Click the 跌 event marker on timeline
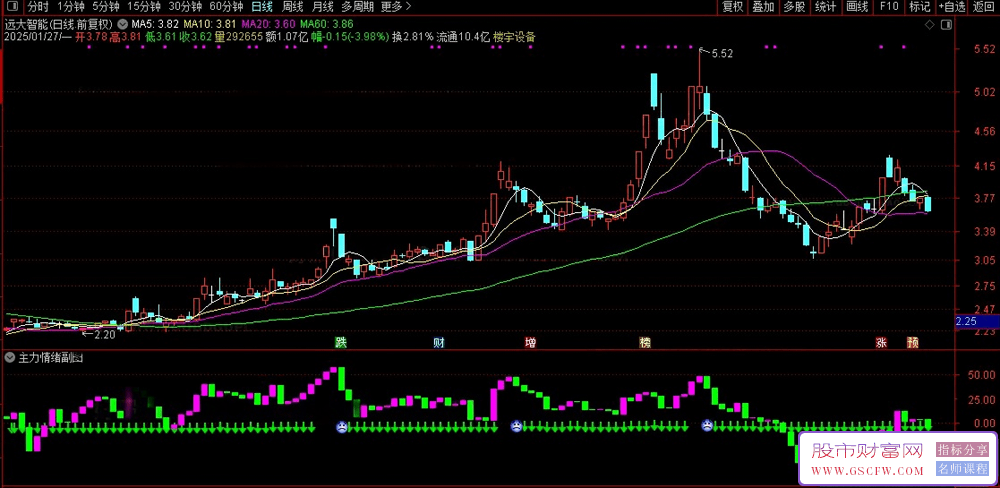 [x=342, y=343]
